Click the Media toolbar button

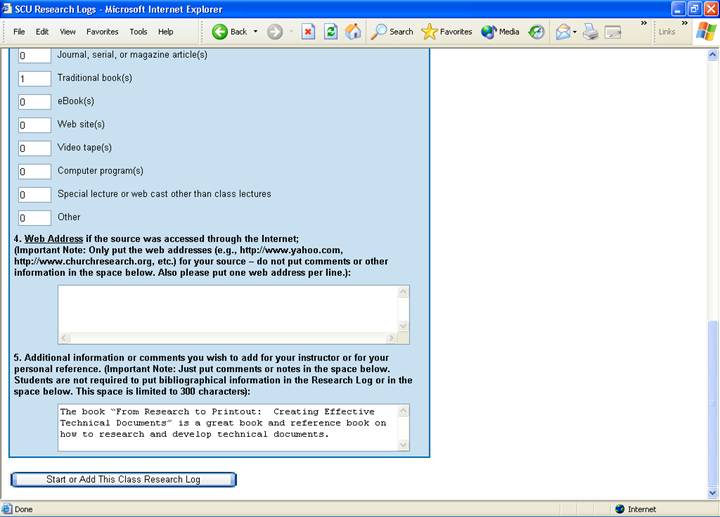tap(500, 31)
